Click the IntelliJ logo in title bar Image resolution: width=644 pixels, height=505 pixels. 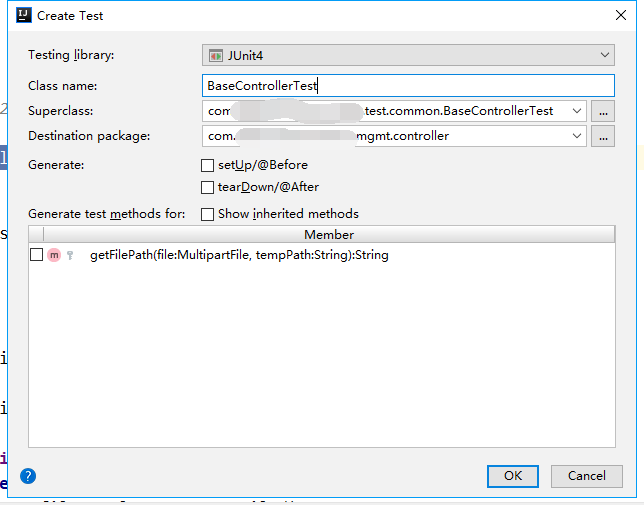click(x=23, y=16)
